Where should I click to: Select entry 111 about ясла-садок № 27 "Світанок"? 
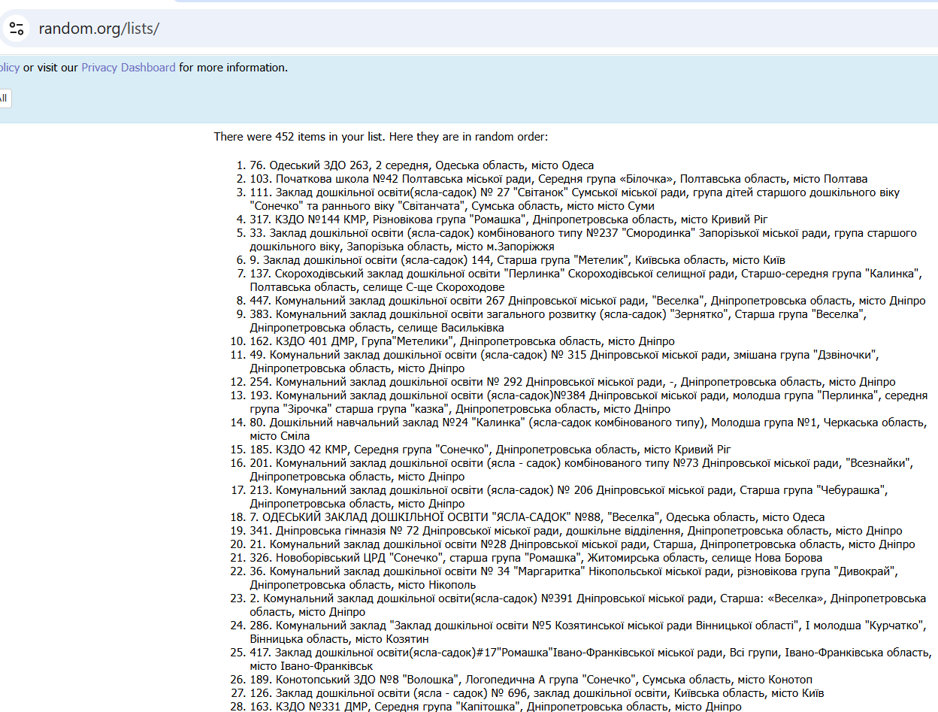[x=575, y=199]
